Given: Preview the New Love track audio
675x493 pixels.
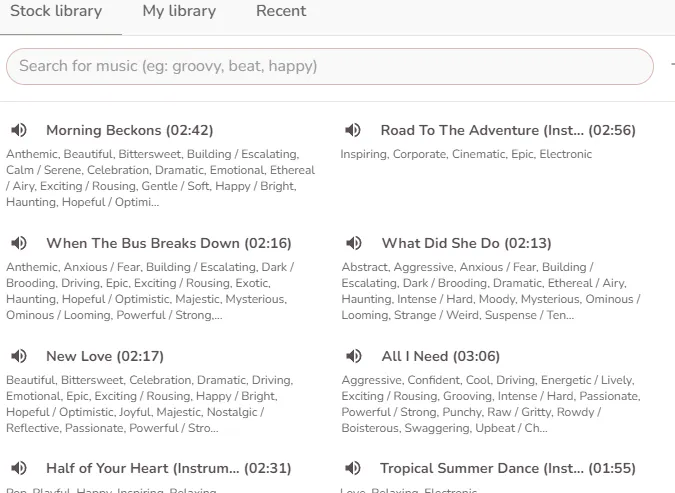Looking at the screenshot, I should (x=19, y=356).
